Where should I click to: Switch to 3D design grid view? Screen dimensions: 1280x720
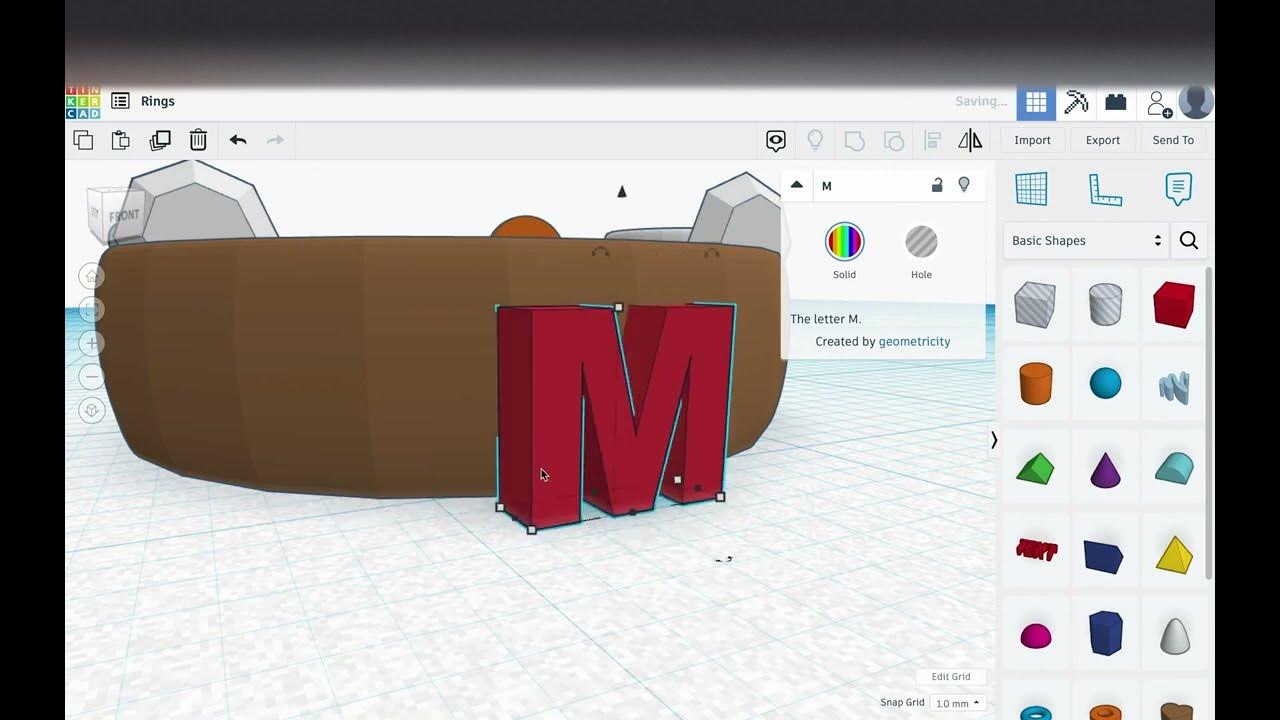pyautogui.click(x=1036, y=102)
